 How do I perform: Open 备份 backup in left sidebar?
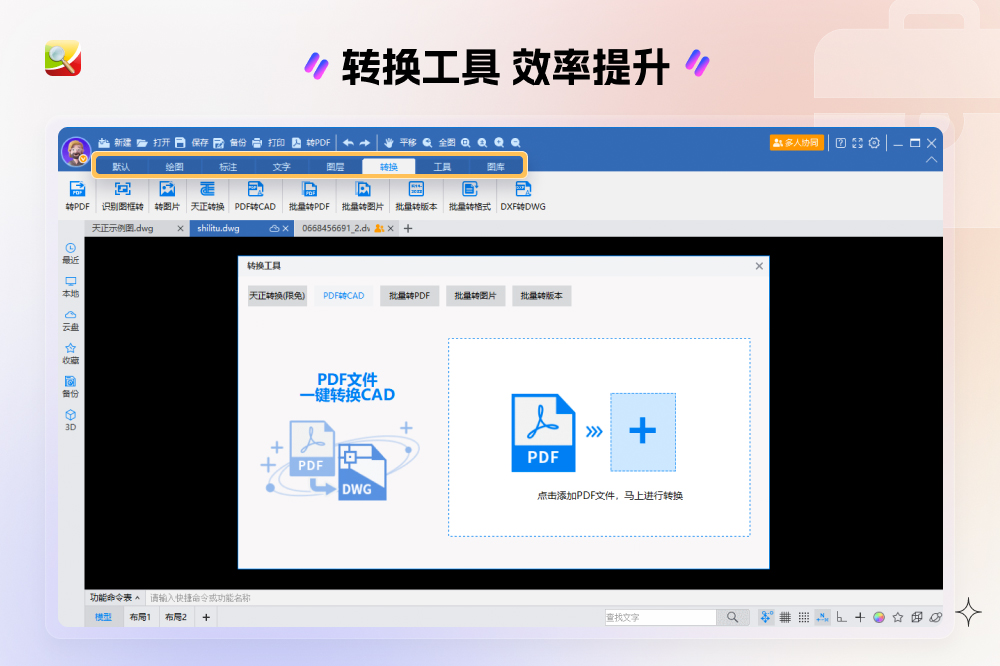point(71,387)
